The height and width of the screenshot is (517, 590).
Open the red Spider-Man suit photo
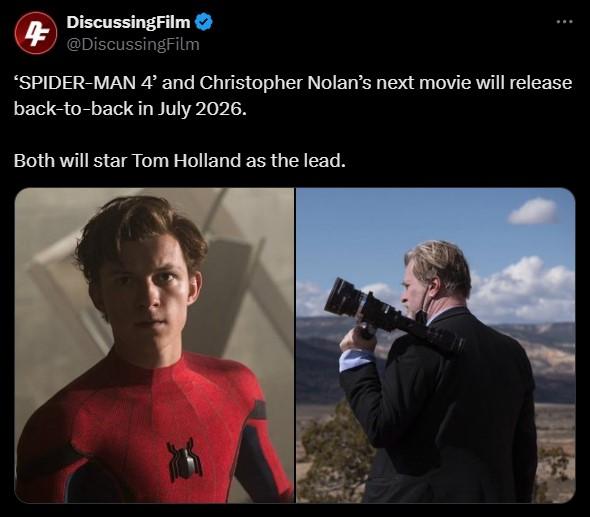[154, 345]
